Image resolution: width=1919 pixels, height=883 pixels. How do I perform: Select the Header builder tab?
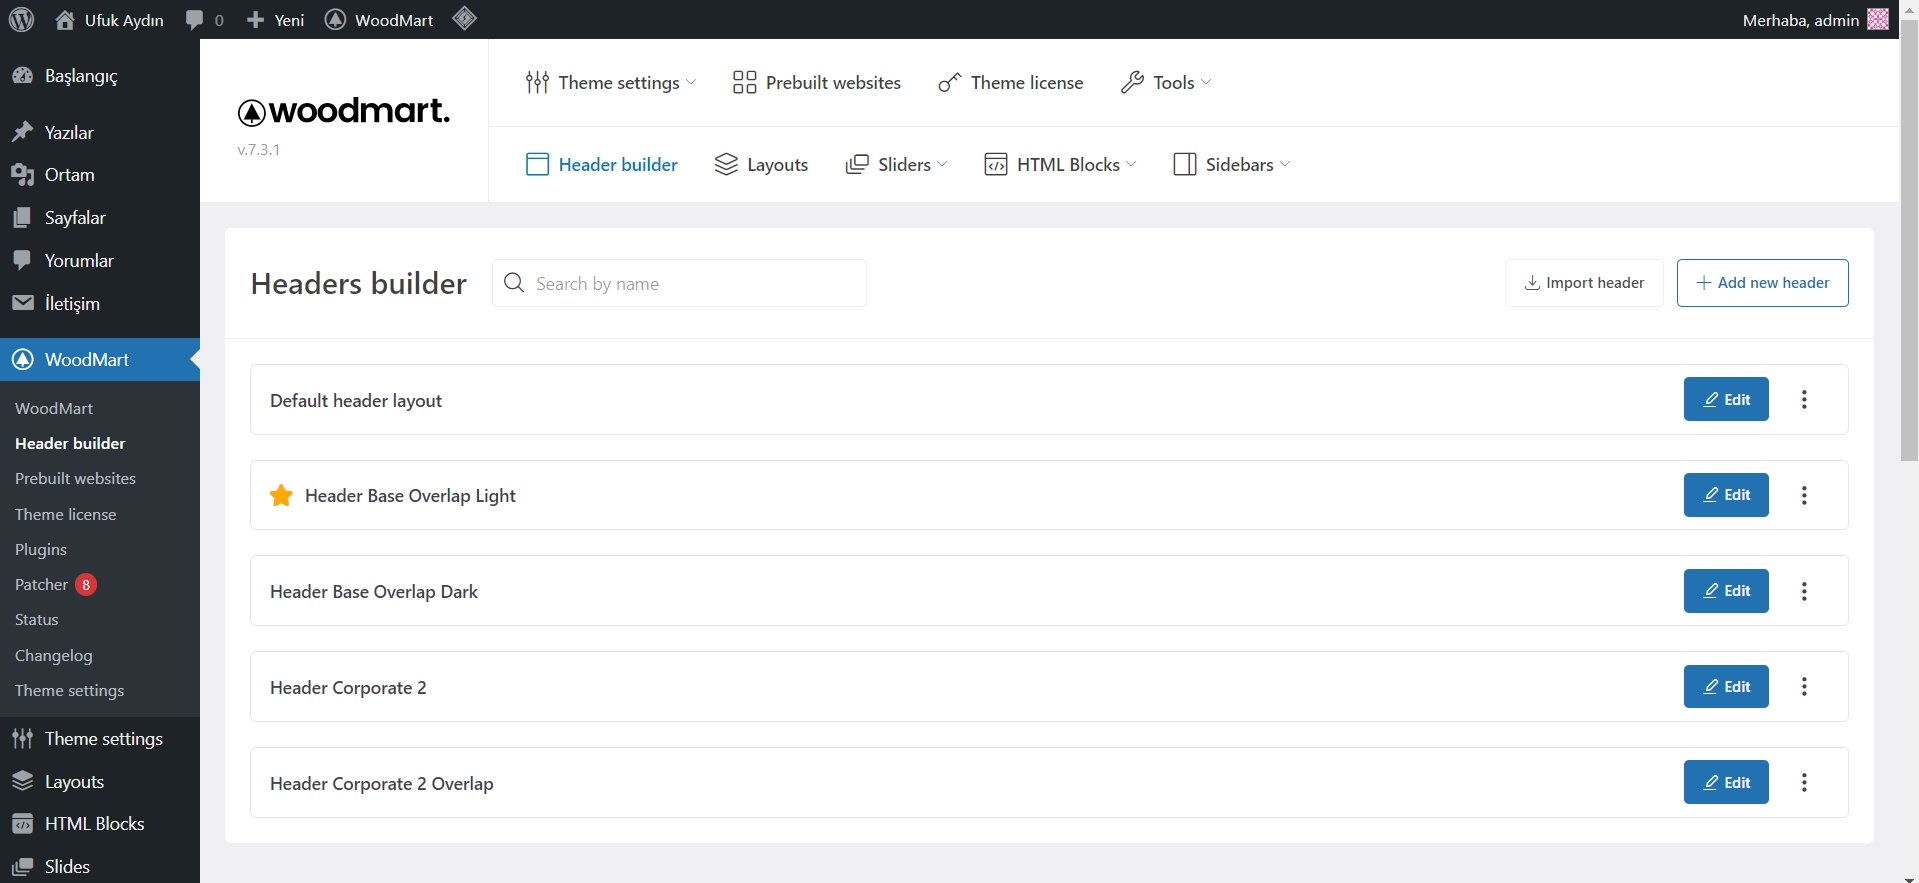pyautogui.click(x=602, y=165)
